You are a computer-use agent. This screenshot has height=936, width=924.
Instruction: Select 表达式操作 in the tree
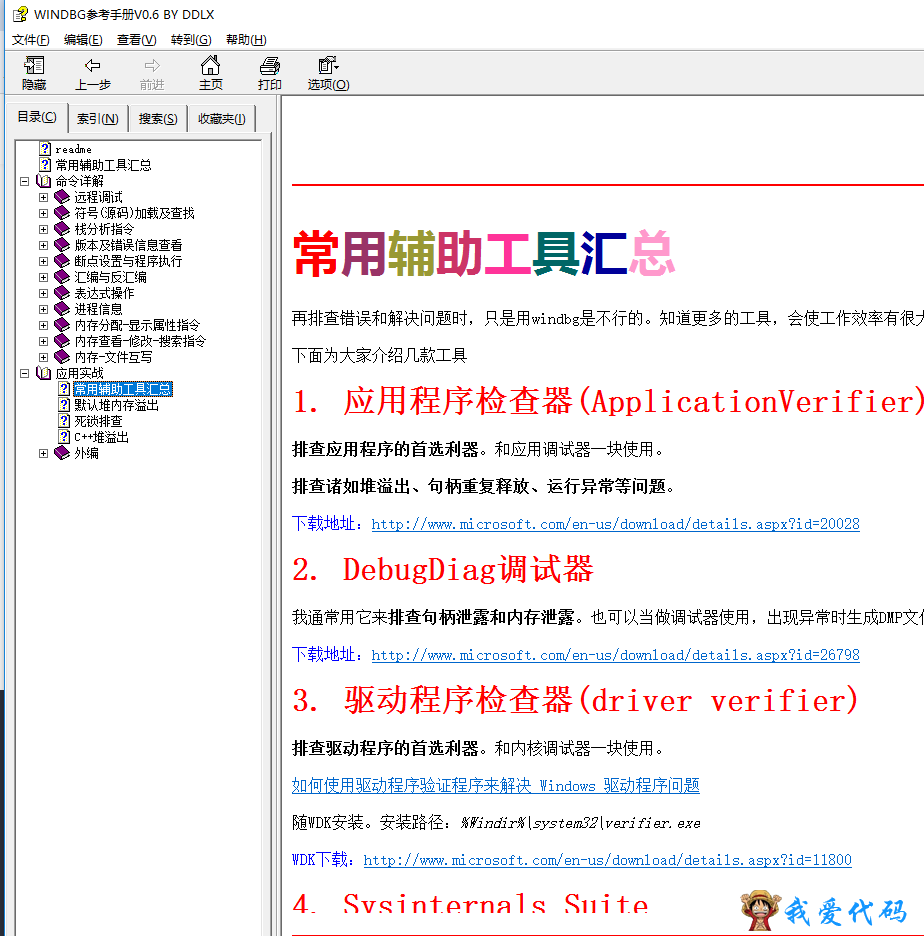(104, 293)
